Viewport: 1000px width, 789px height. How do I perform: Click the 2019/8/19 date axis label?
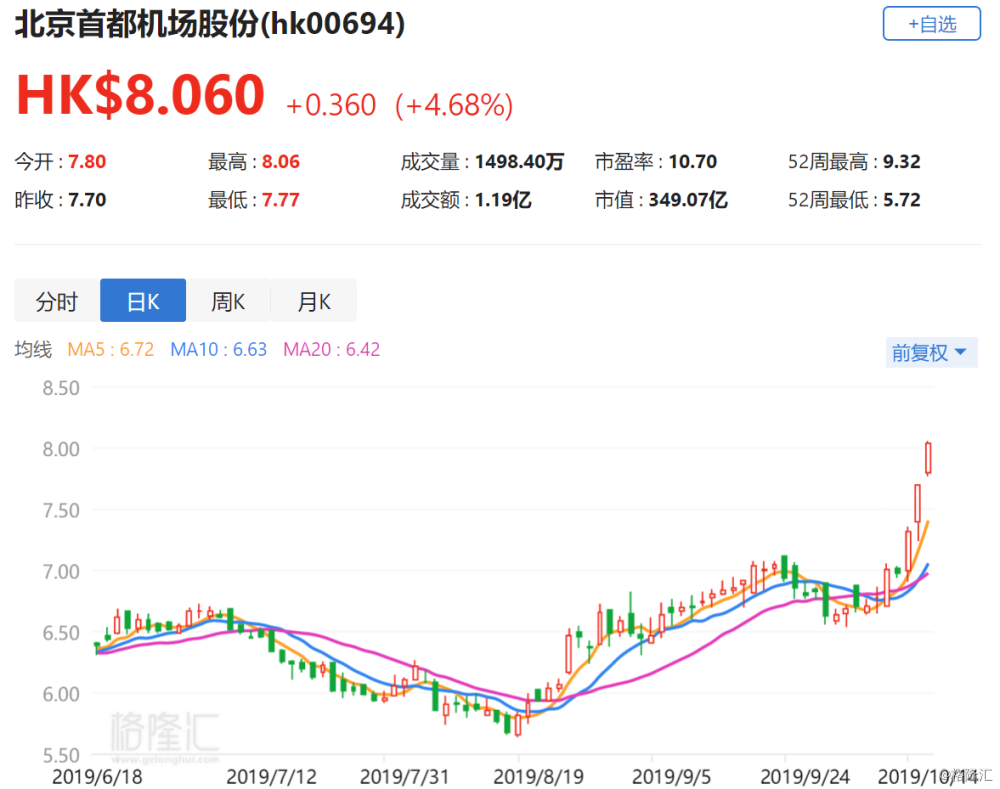[x=539, y=777]
